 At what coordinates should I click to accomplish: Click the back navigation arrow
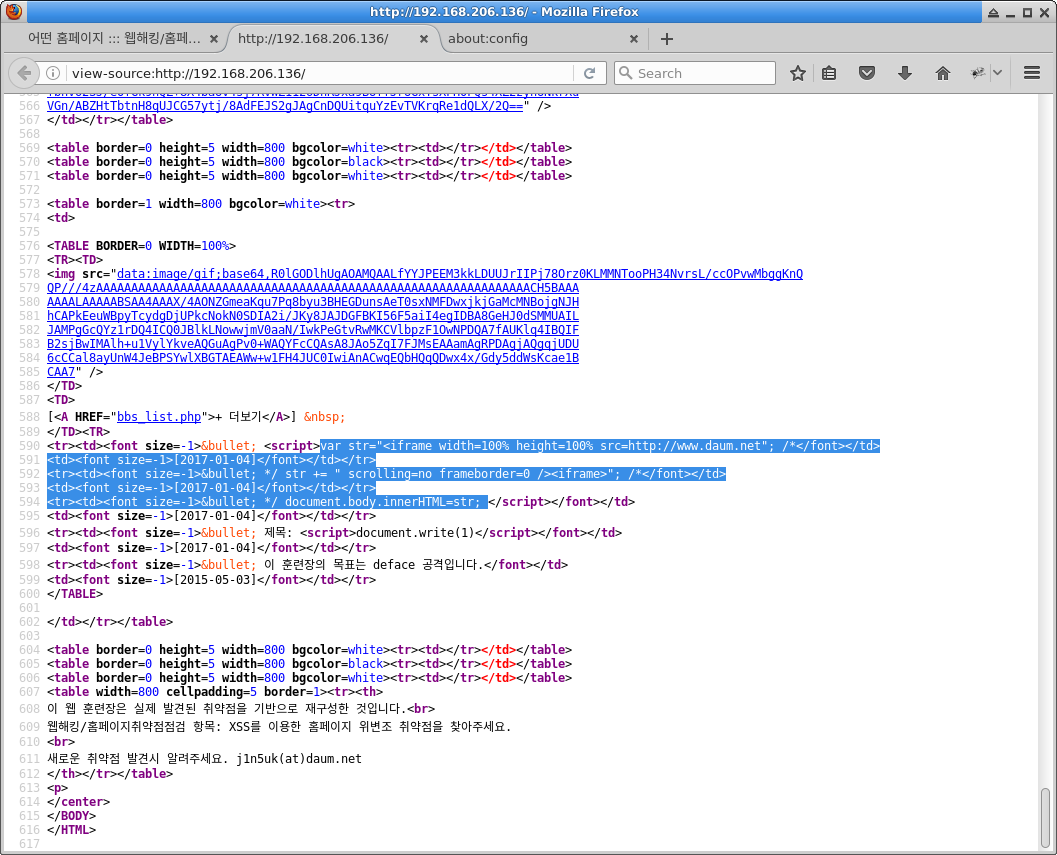tap(24, 73)
